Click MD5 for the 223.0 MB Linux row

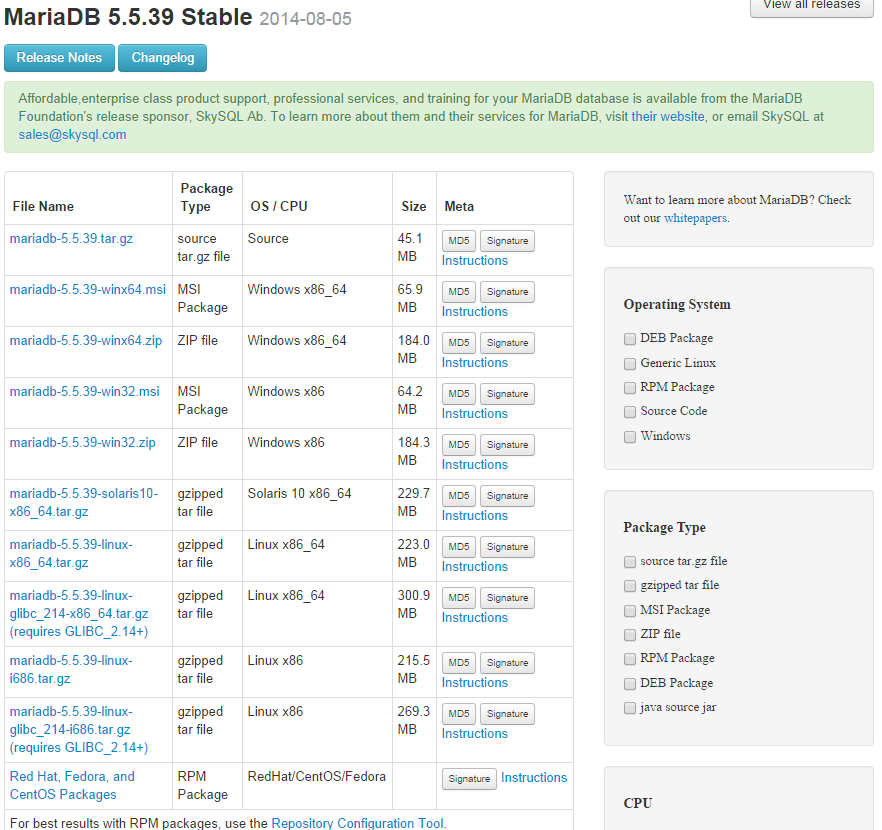click(459, 547)
